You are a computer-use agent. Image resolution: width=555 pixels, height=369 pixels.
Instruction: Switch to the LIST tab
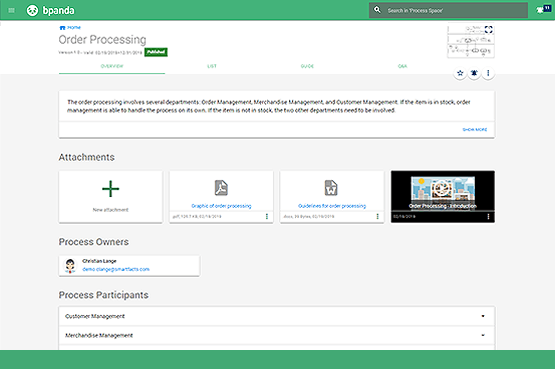tap(212, 66)
